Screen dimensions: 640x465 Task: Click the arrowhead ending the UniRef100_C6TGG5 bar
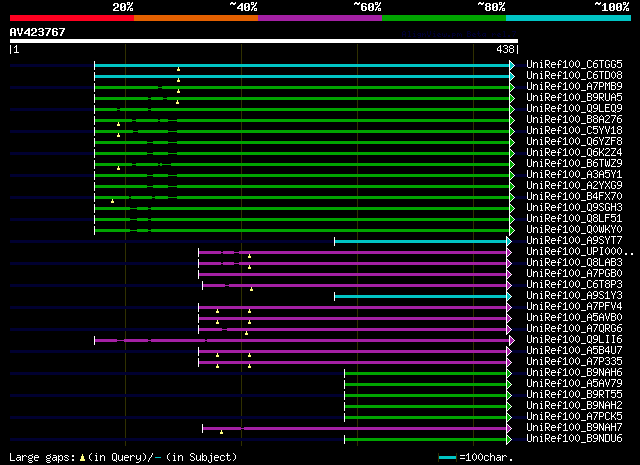coord(512,65)
